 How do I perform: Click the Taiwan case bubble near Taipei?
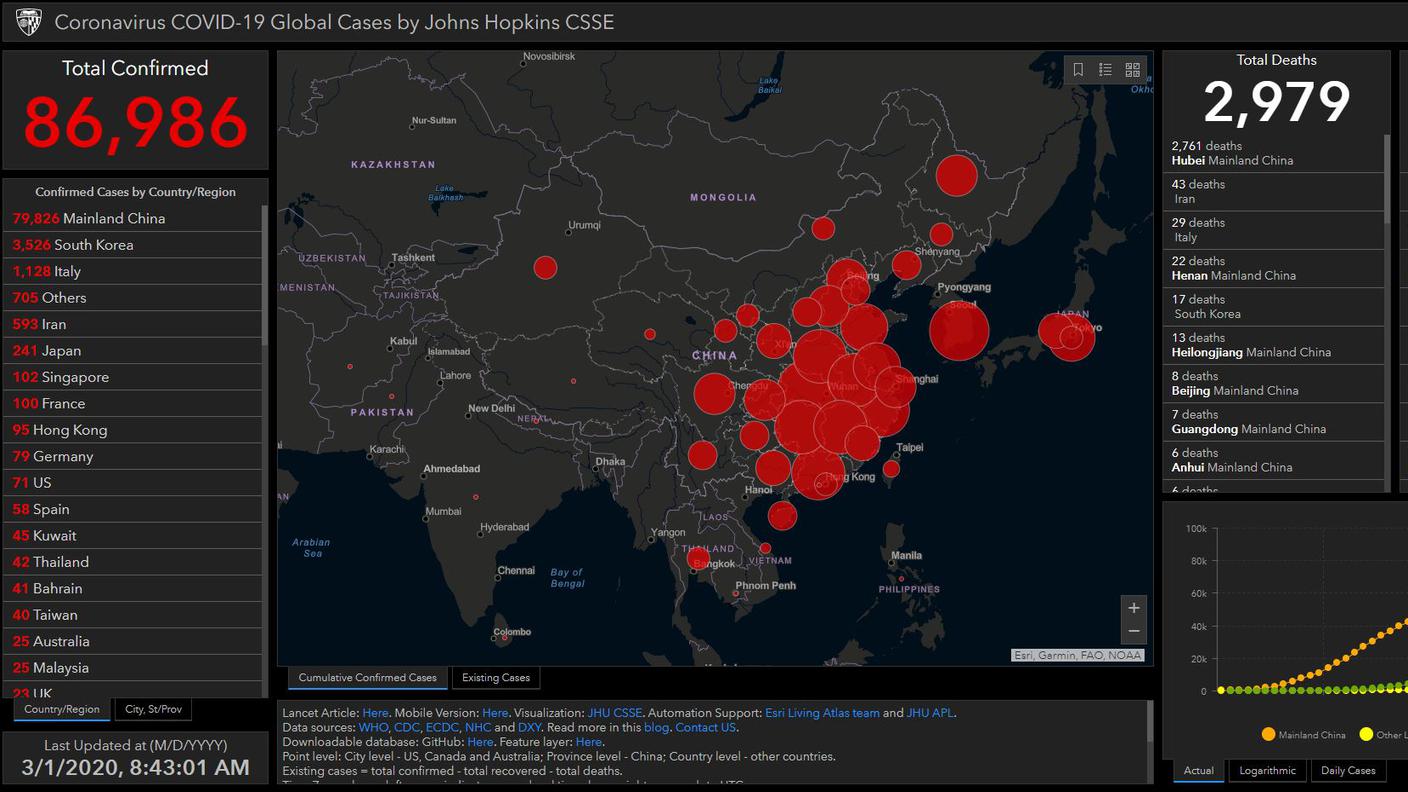891,469
